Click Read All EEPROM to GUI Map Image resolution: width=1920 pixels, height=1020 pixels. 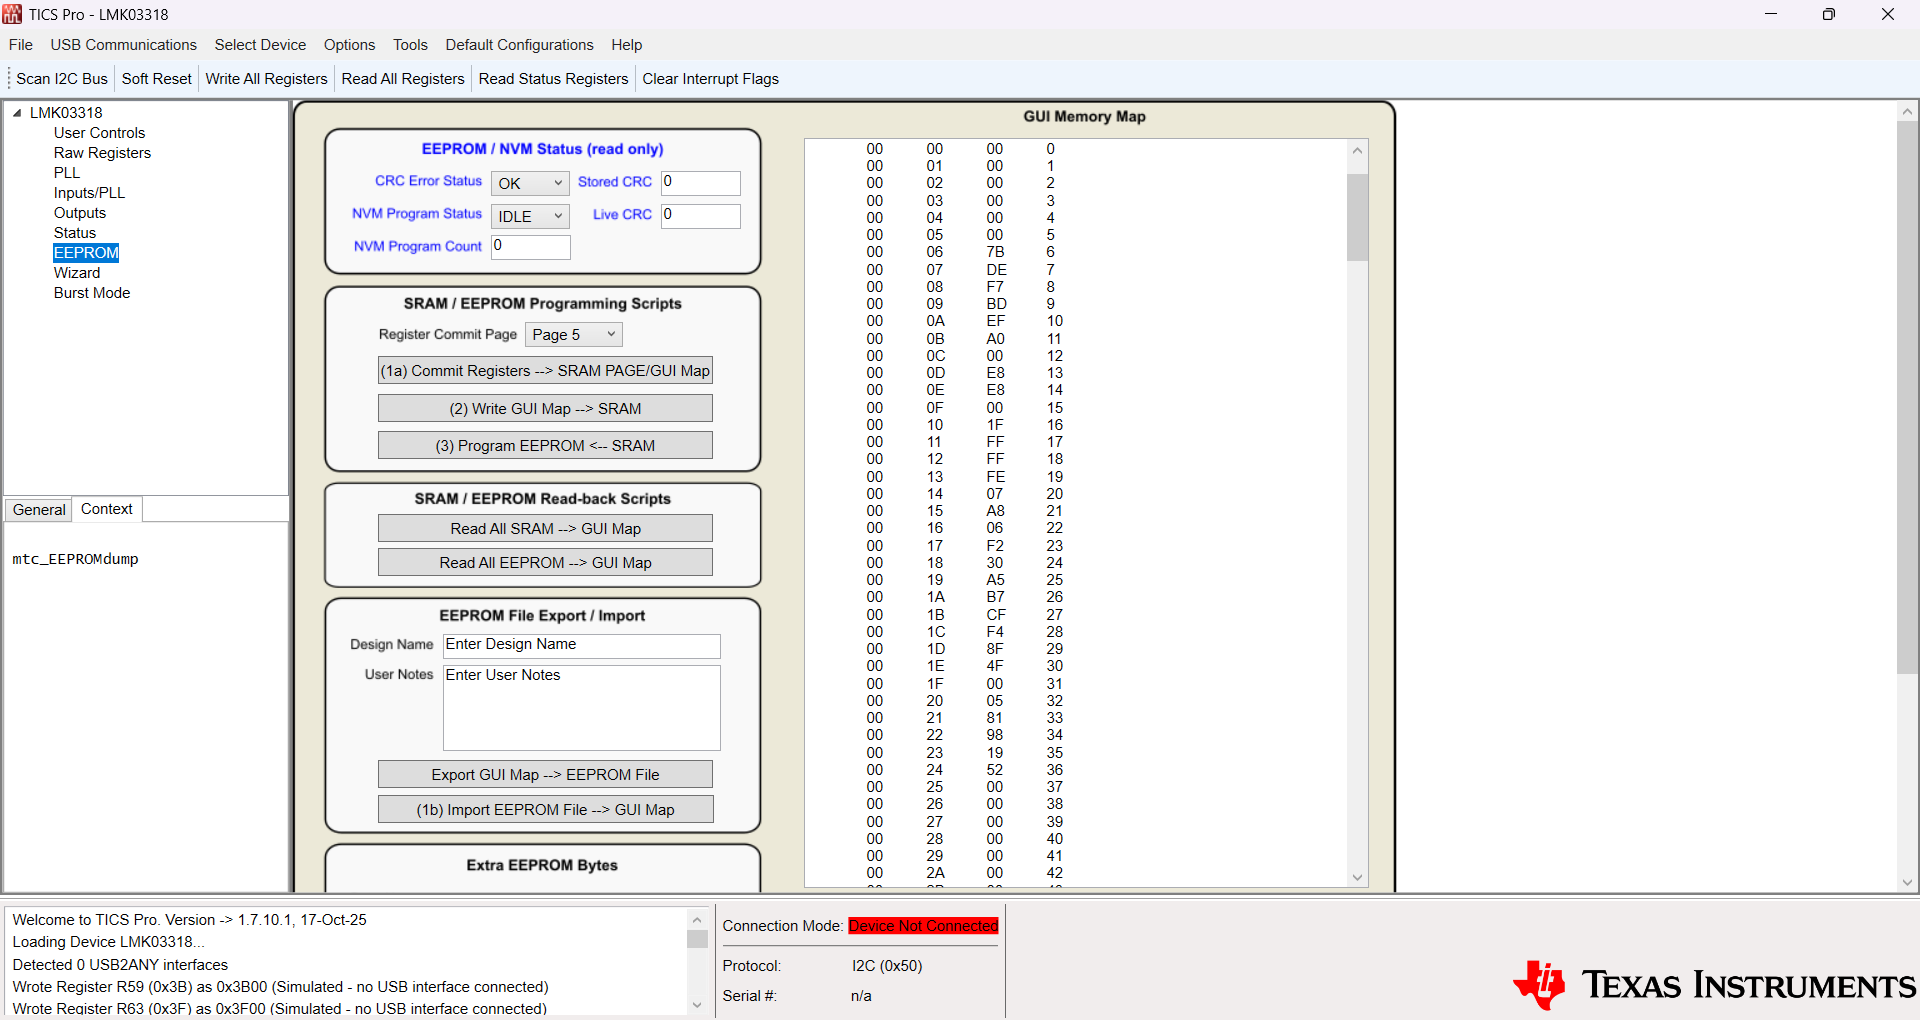pos(545,563)
